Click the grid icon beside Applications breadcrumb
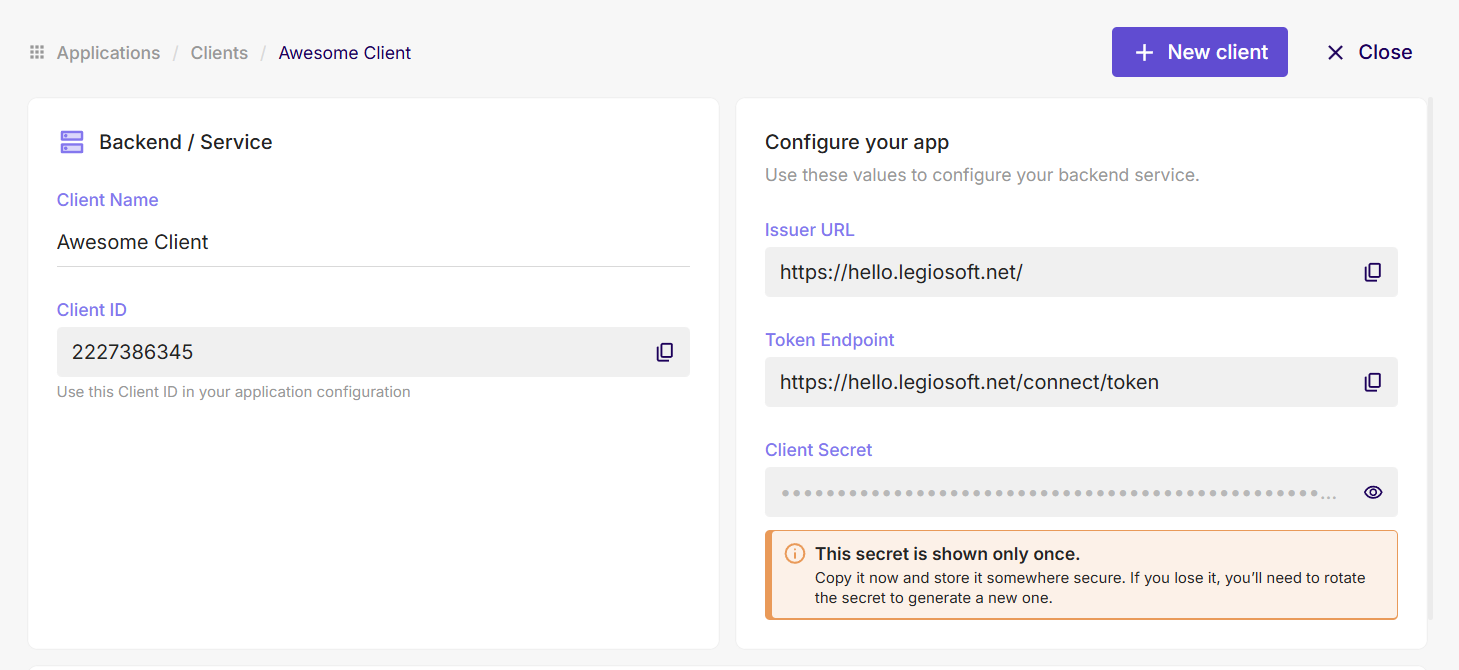The width and height of the screenshot is (1459, 670). [x=36, y=52]
